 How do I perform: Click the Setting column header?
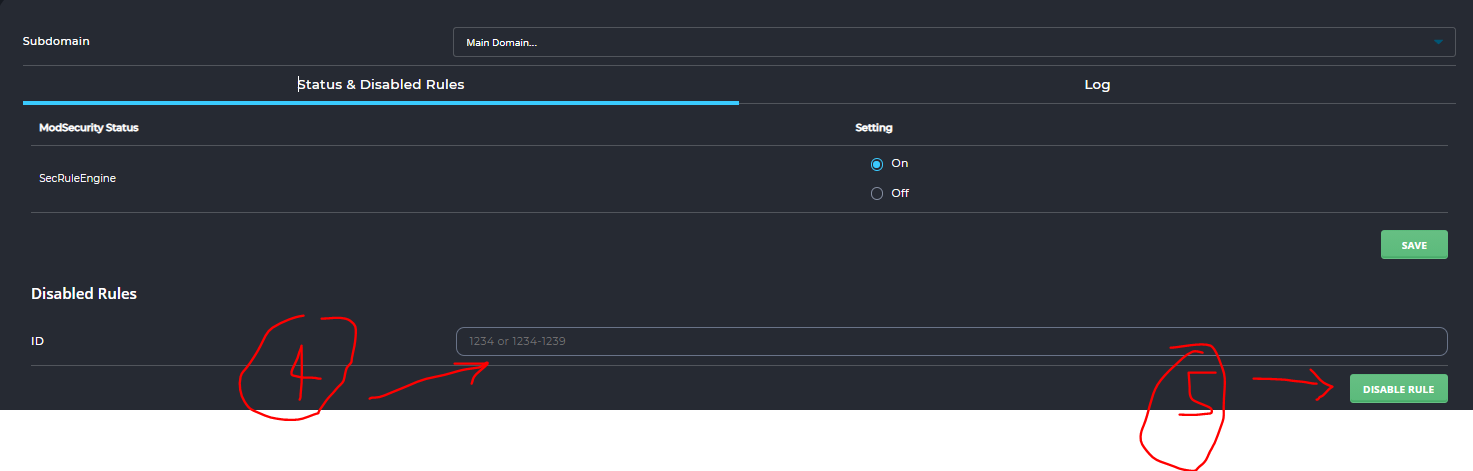pyautogui.click(x=873, y=128)
